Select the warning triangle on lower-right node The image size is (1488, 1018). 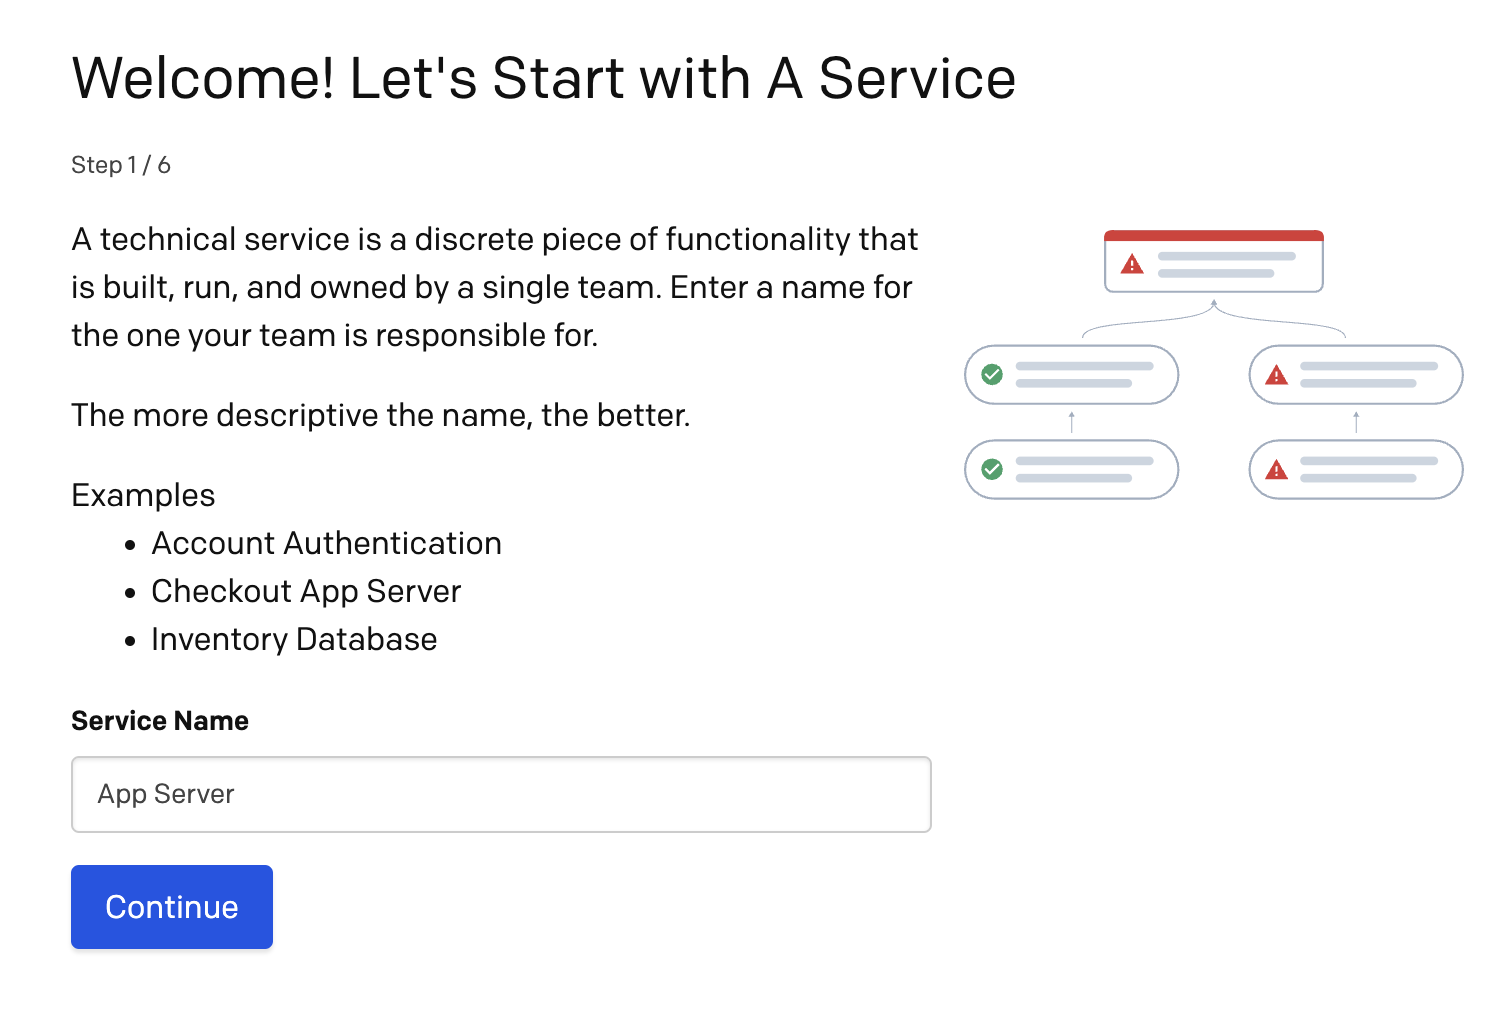click(1276, 469)
